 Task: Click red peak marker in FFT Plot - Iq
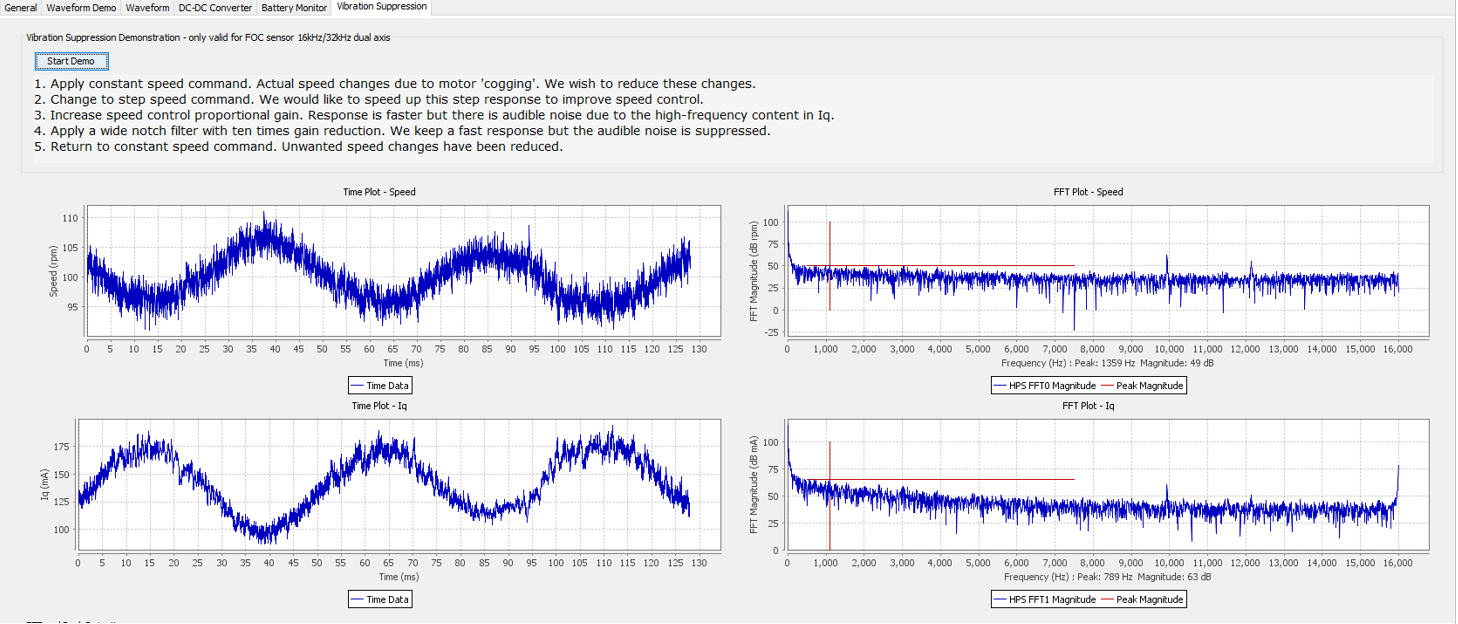[x=829, y=495]
